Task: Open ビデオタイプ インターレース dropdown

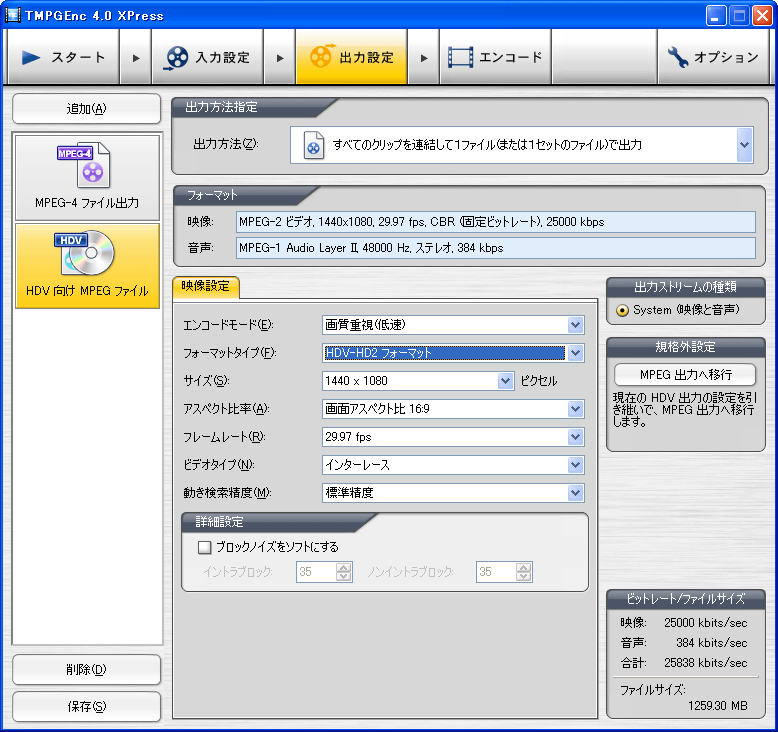Action: click(x=576, y=465)
